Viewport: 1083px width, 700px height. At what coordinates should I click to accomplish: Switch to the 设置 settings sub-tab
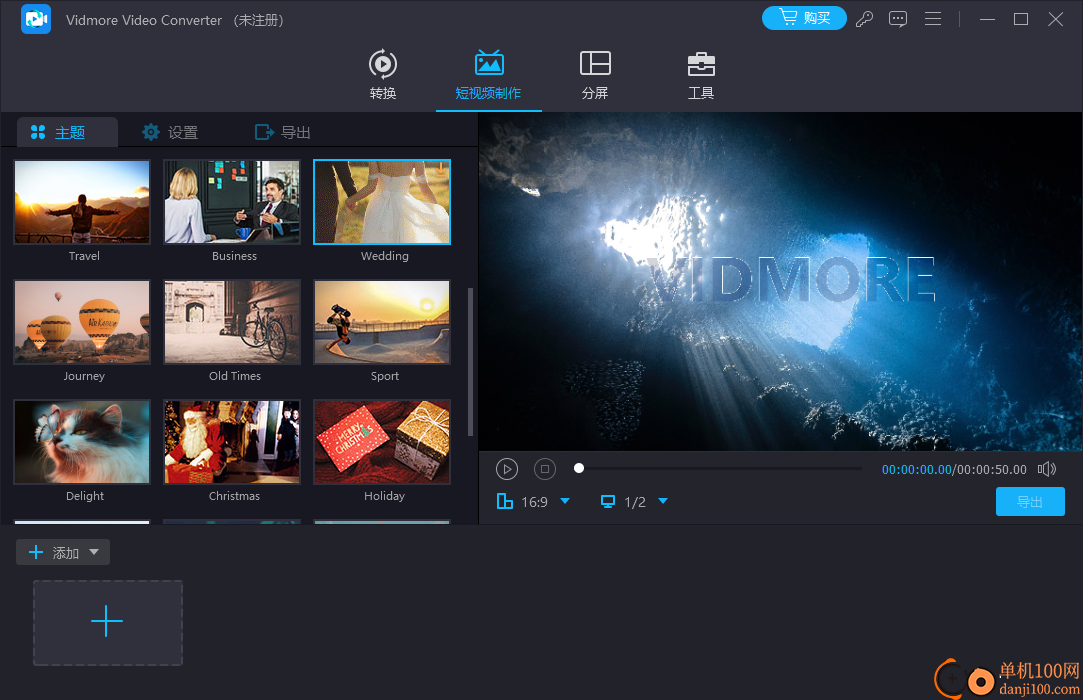tap(170, 132)
